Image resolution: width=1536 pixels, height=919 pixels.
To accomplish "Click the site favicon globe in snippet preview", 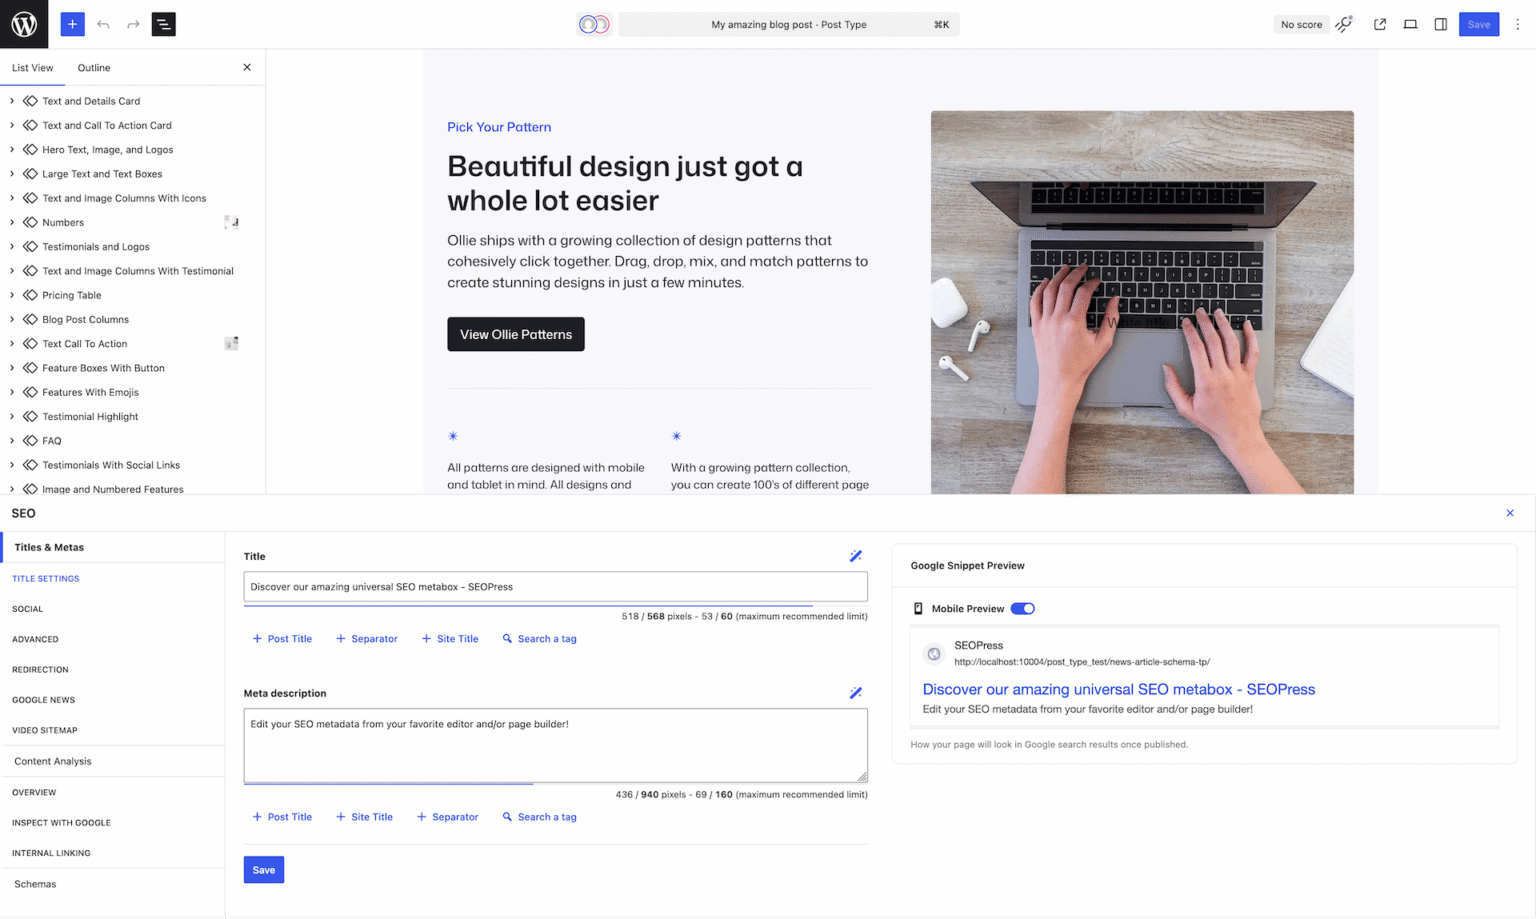I will 934,654.
